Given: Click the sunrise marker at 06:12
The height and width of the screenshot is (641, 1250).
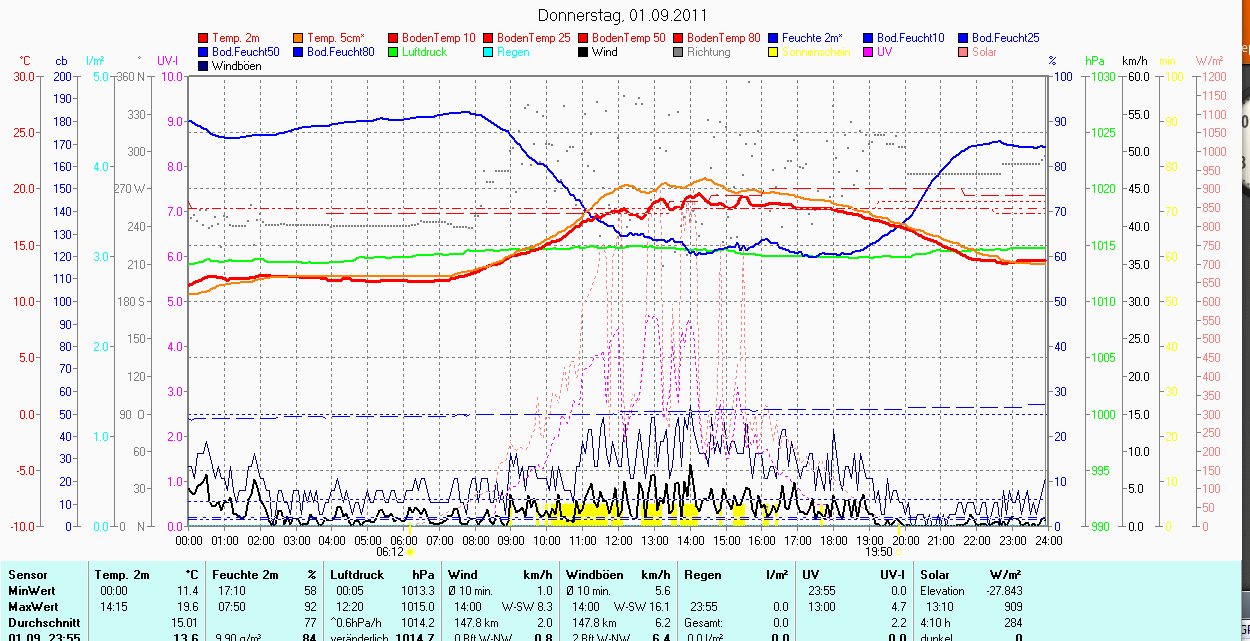Looking at the screenshot, I should tap(410, 551).
